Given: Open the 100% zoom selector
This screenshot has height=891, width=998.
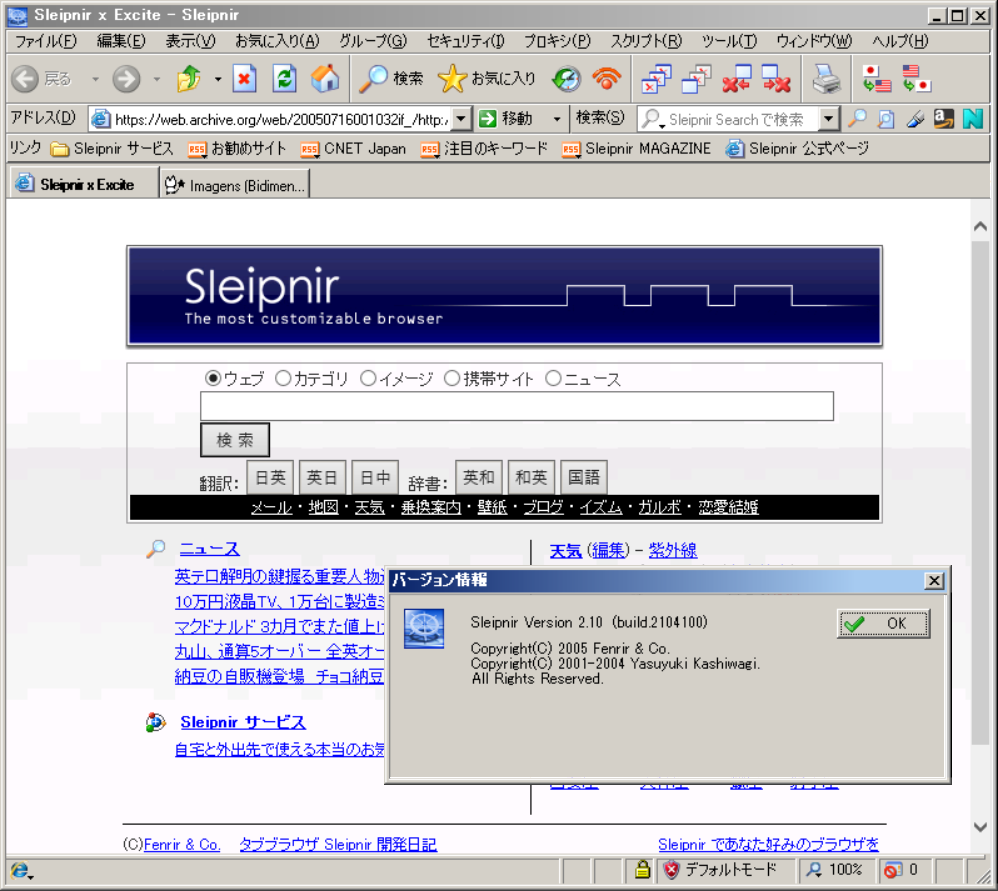Looking at the screenshot, I should pos(834,869).
